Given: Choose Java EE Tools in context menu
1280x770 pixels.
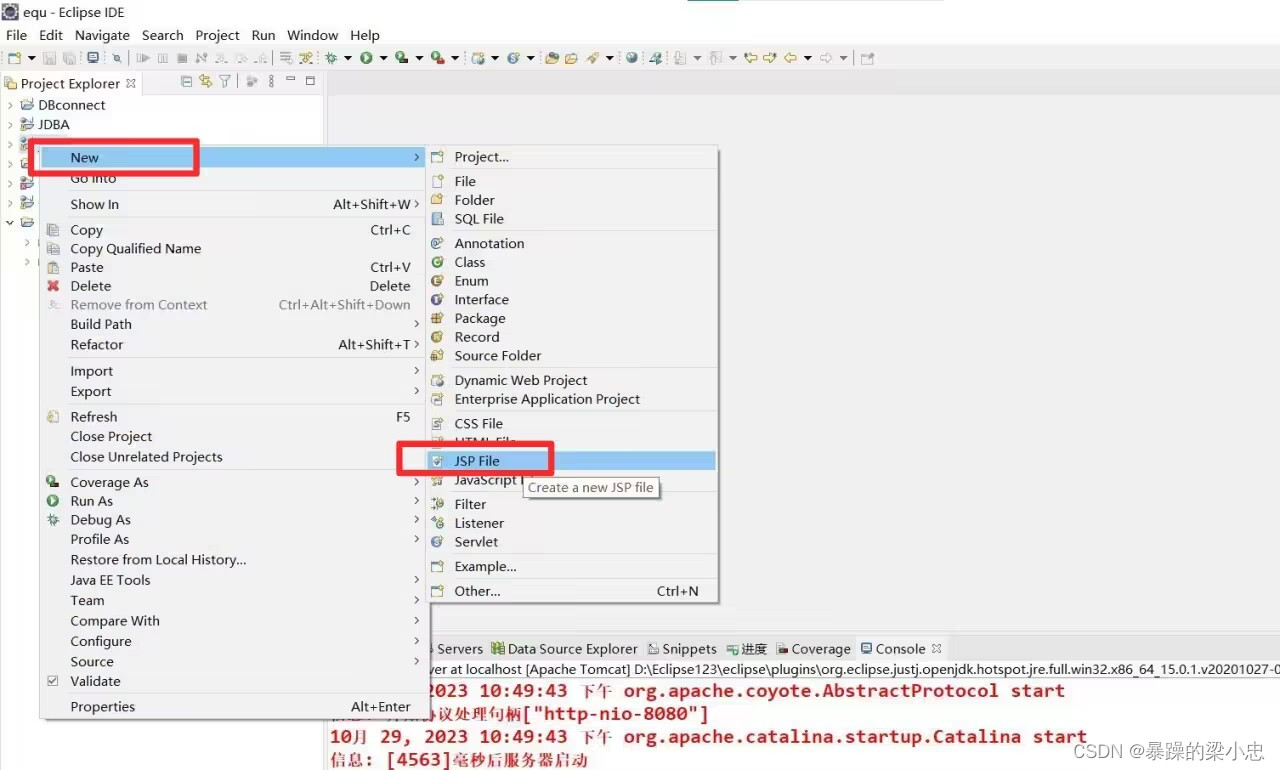Looking at the screenshot, I should pos(233,580).
